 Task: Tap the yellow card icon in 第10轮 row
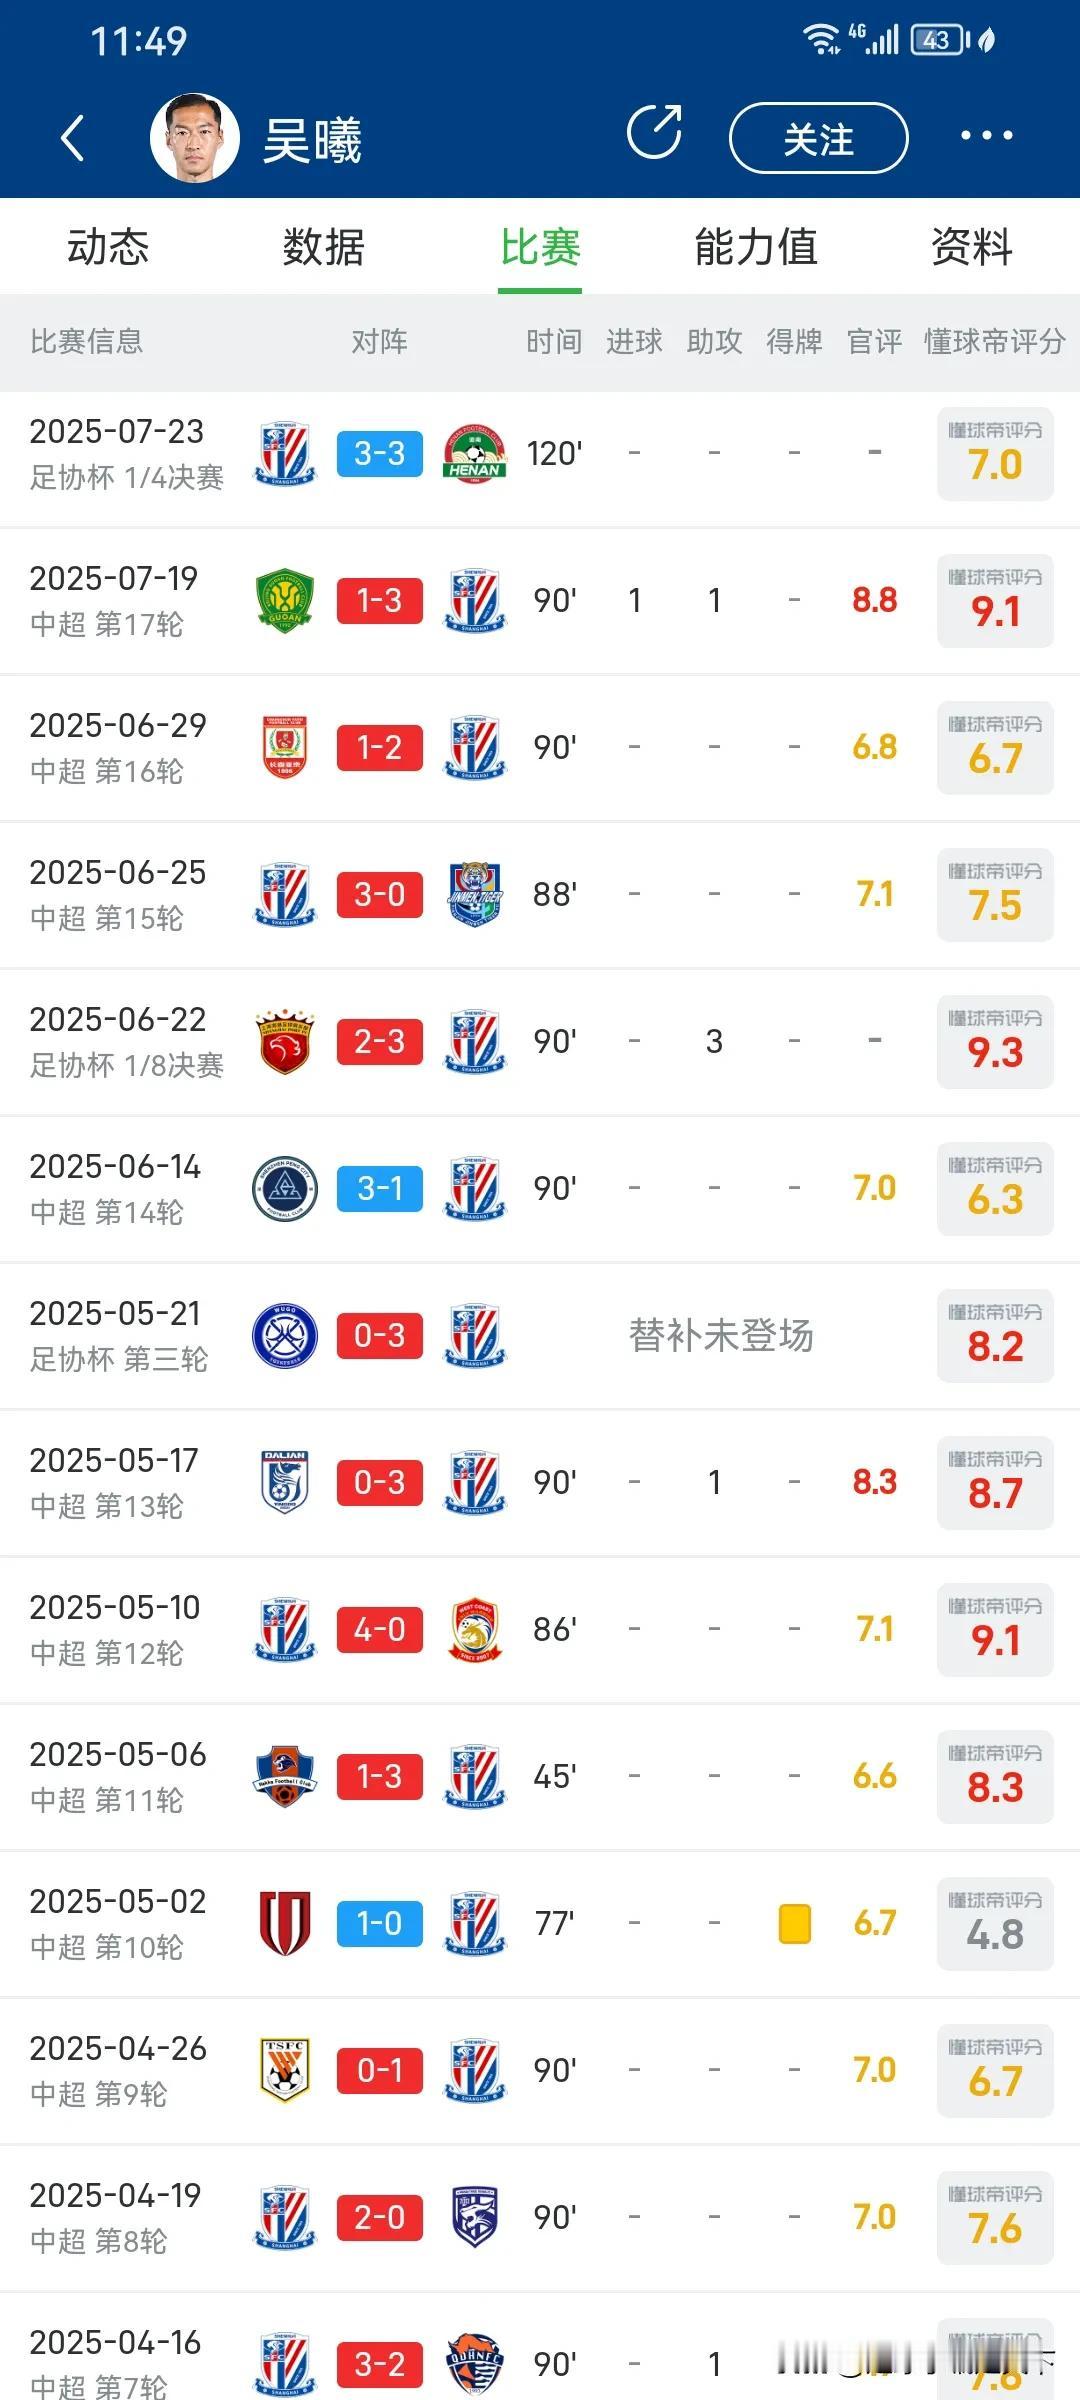coord(794,1923)
